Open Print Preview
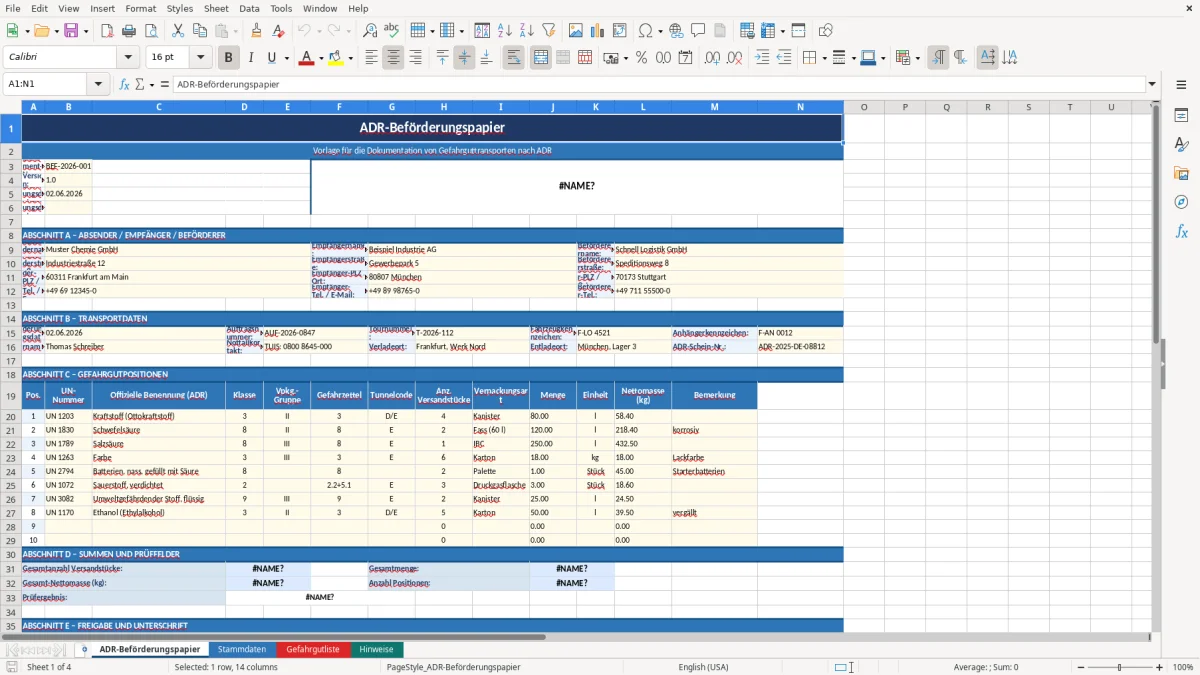 click(149, 31)
